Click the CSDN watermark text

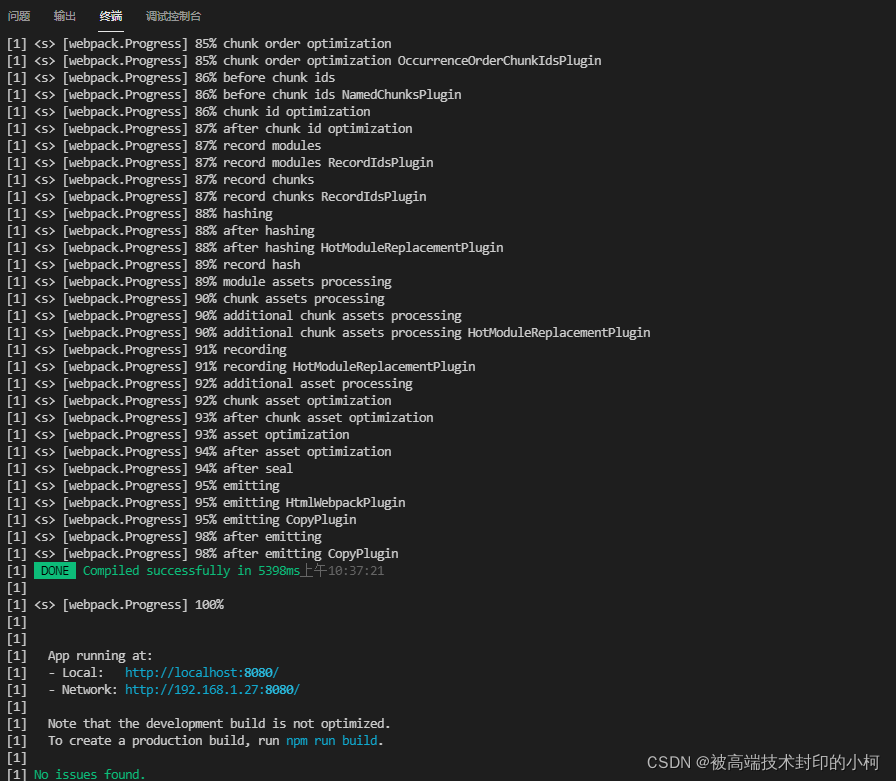click(765, 761)
